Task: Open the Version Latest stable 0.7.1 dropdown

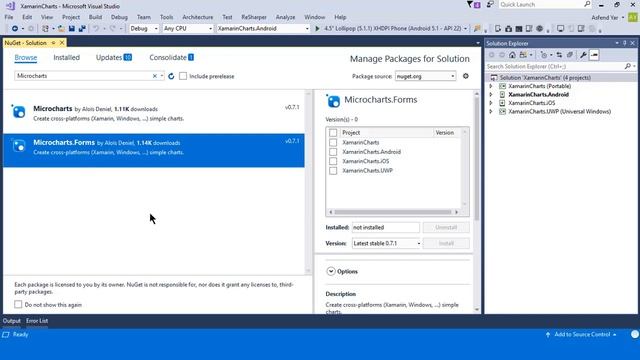Action: click(387, 243)
